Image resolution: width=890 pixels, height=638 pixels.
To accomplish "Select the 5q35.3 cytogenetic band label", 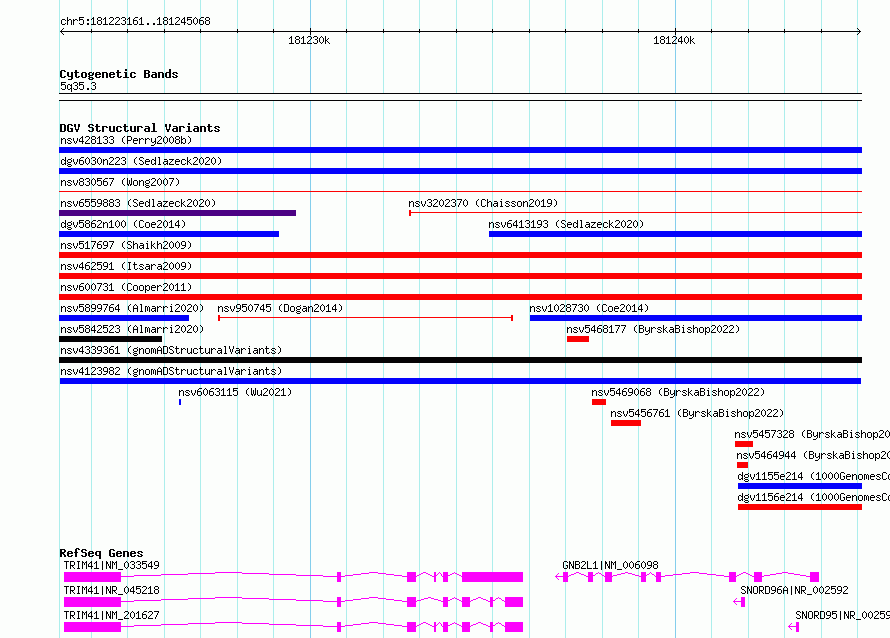I will pos(78,86).
